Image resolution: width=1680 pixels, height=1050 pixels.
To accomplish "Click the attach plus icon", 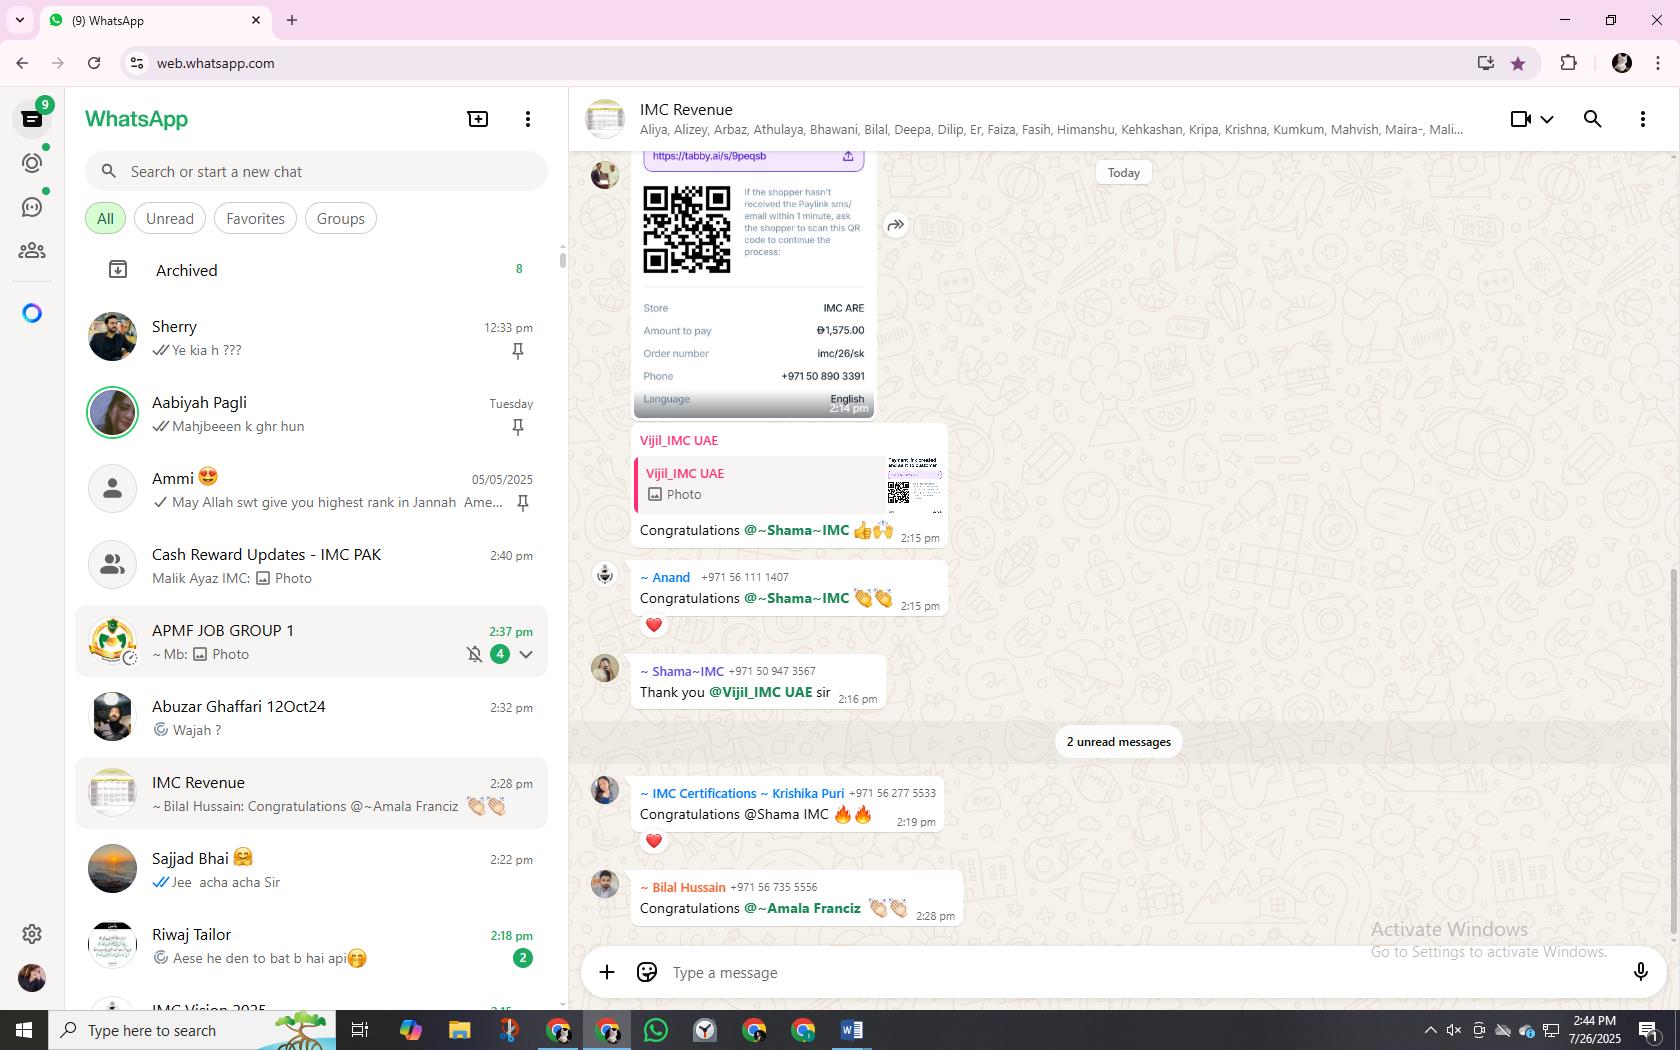I will tap(607, 972).
